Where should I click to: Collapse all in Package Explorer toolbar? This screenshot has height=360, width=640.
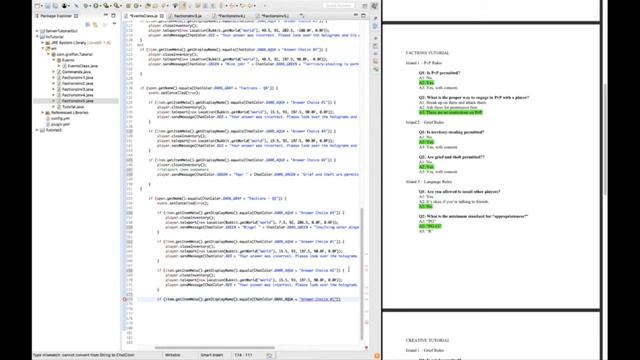pyautogui.click(x=87, y=25)
